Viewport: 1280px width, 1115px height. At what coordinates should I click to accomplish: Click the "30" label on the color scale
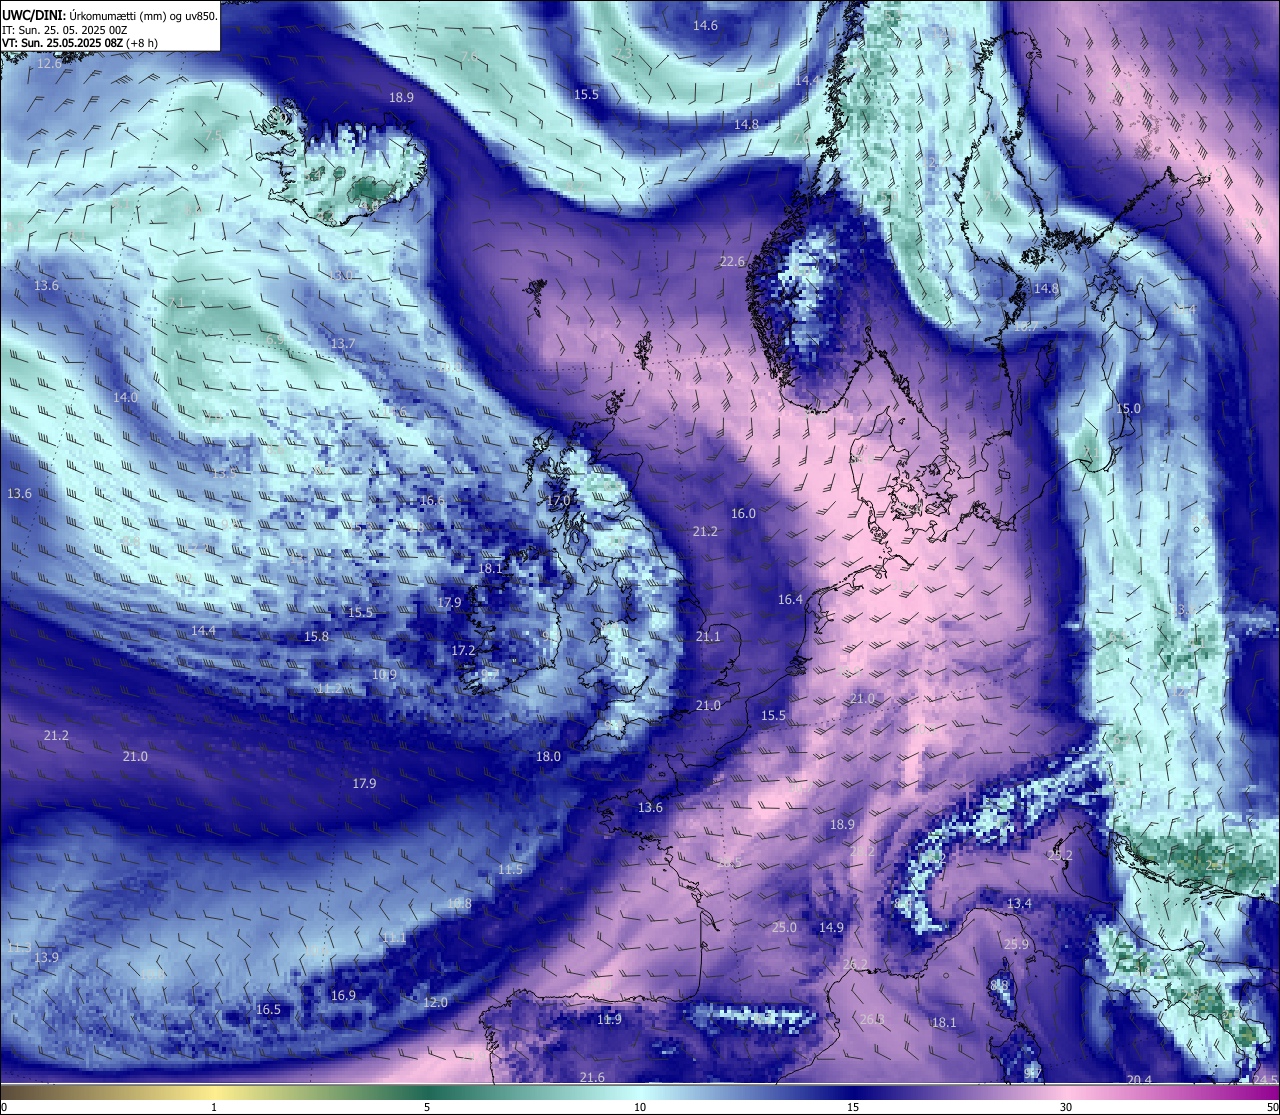[x=1066, y=1107]
